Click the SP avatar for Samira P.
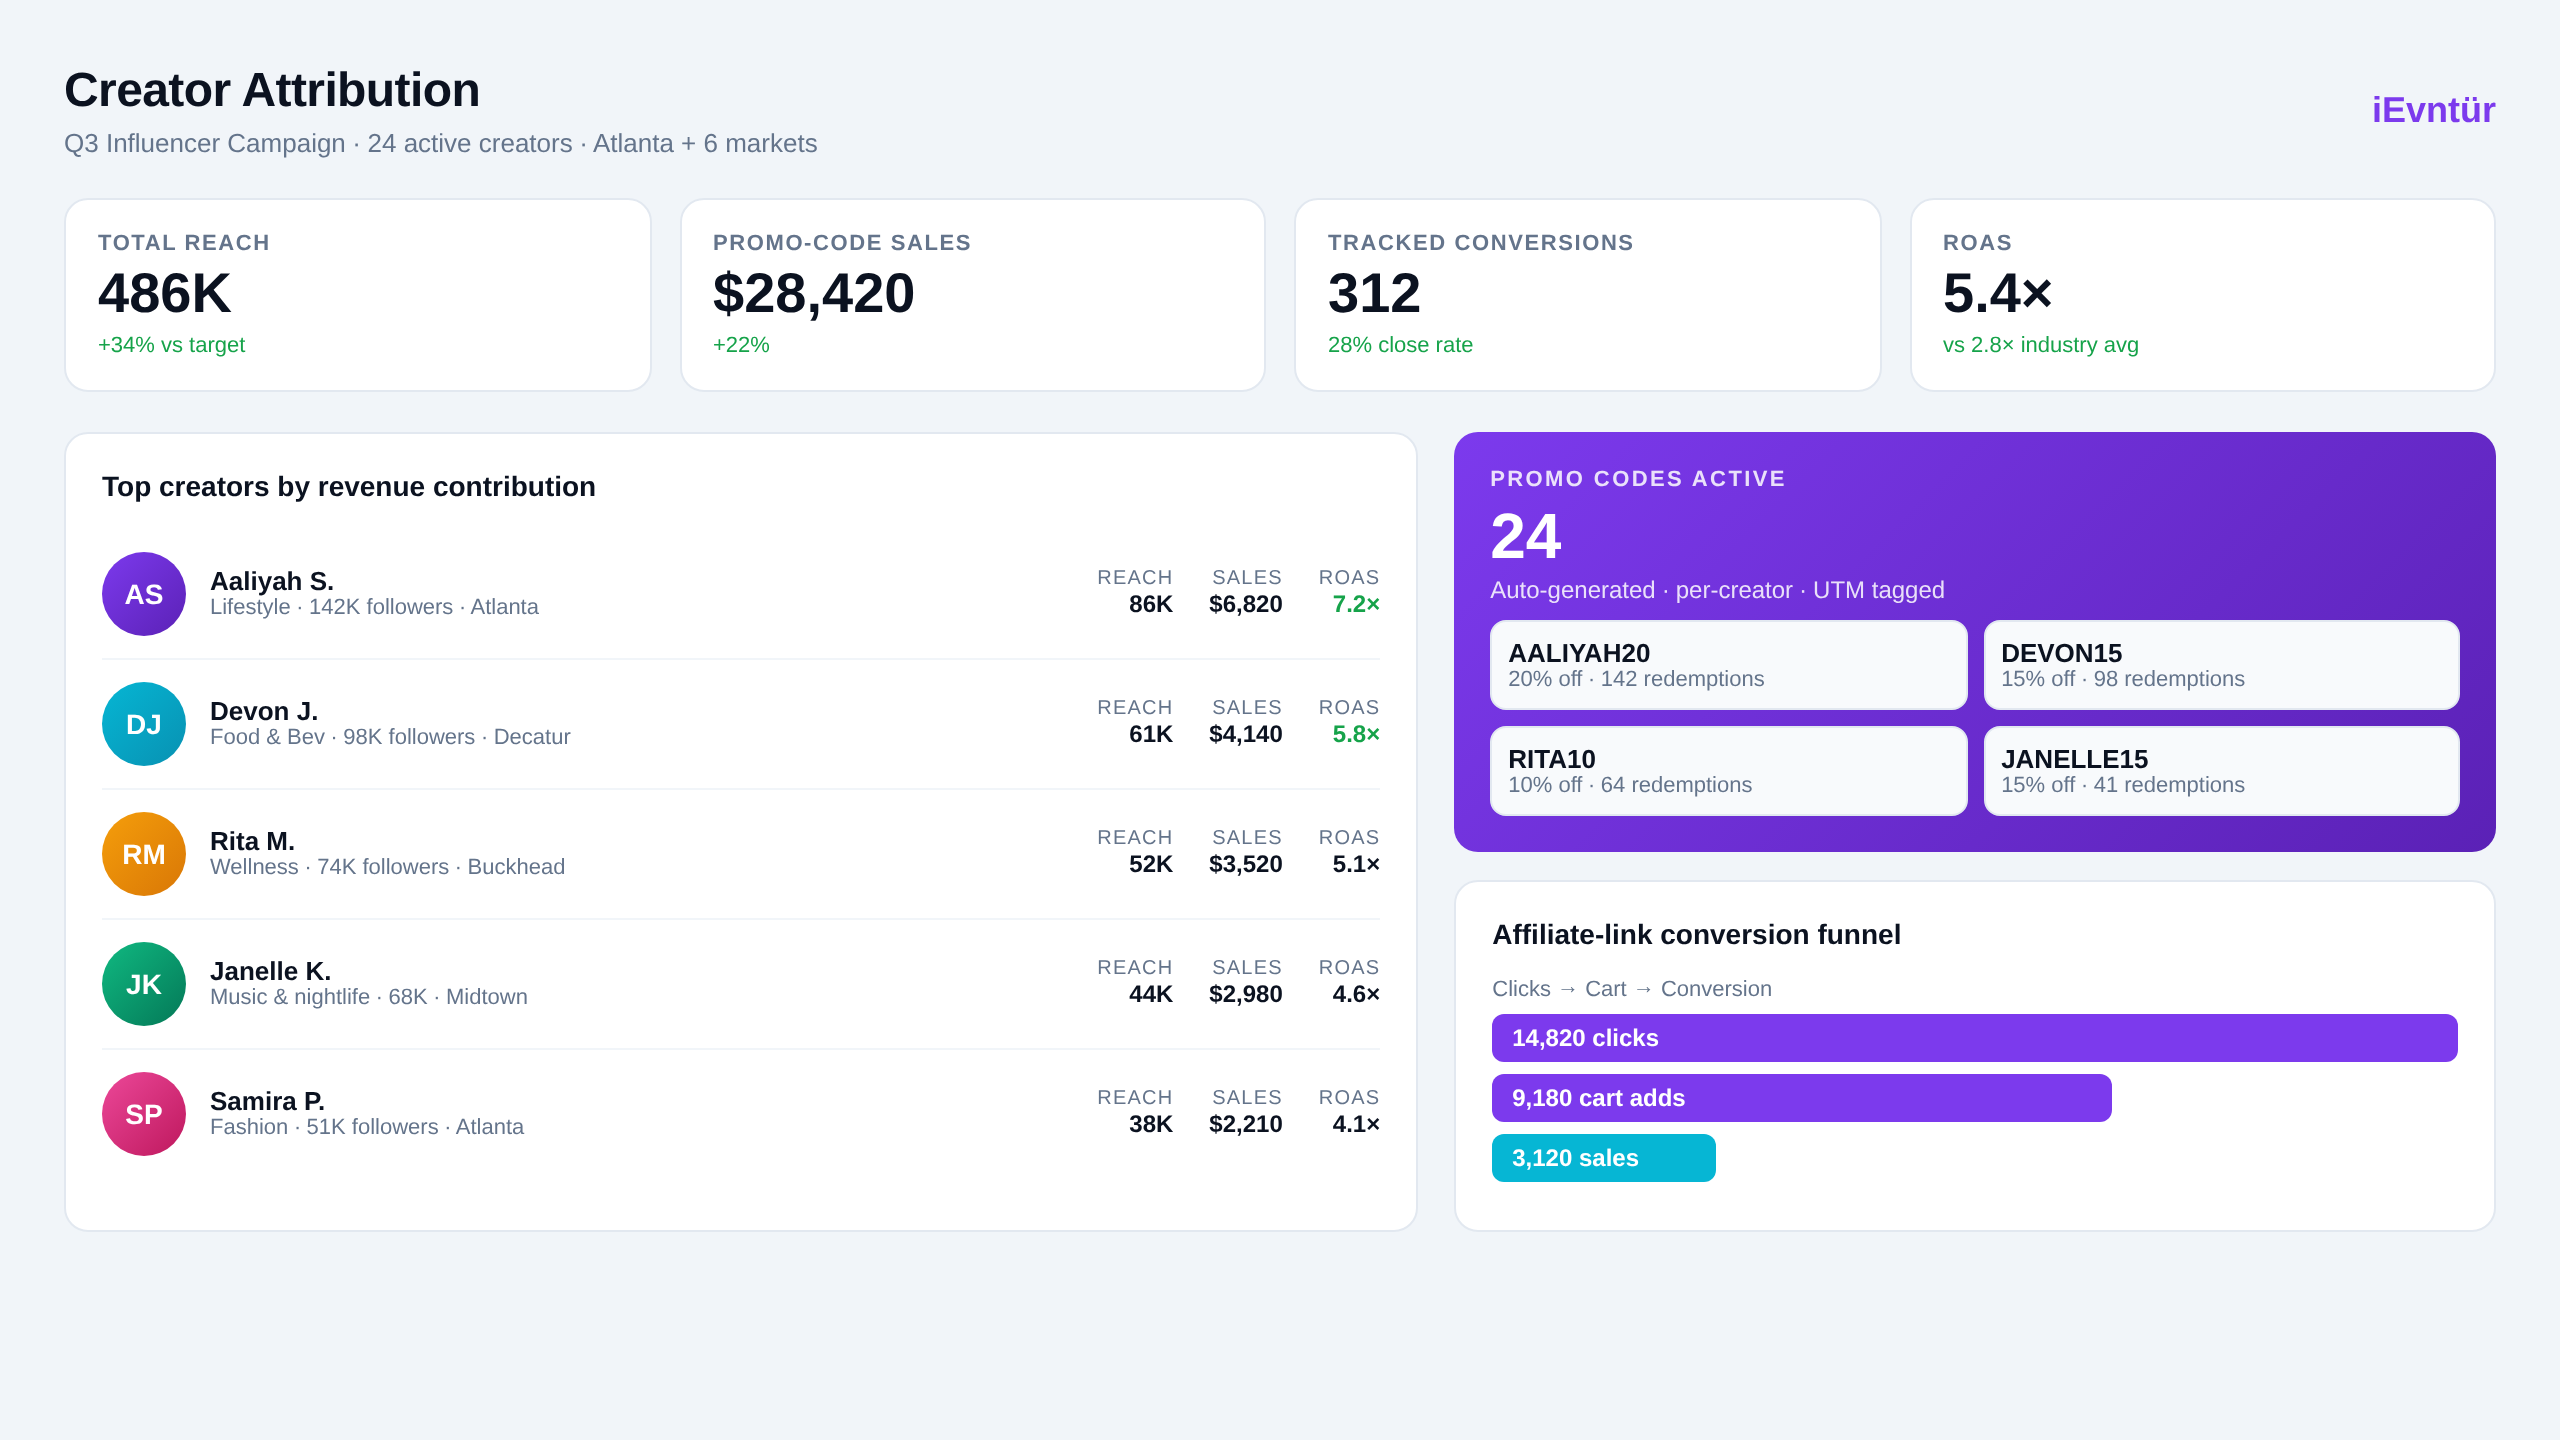This screenshot has height=1440, width=2560. (x=144, y=1114)
